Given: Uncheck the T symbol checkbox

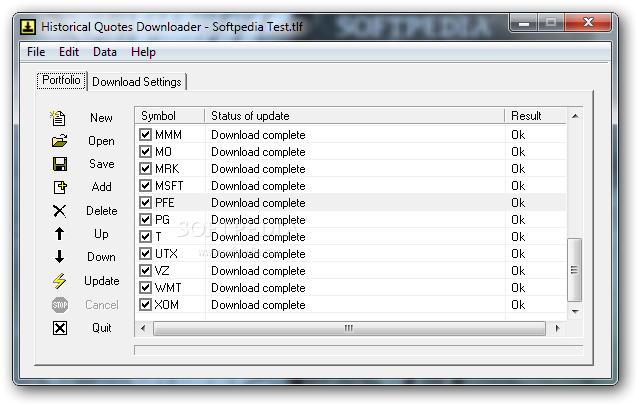Looking at the screenshot, I should click(x=145, y=237).
